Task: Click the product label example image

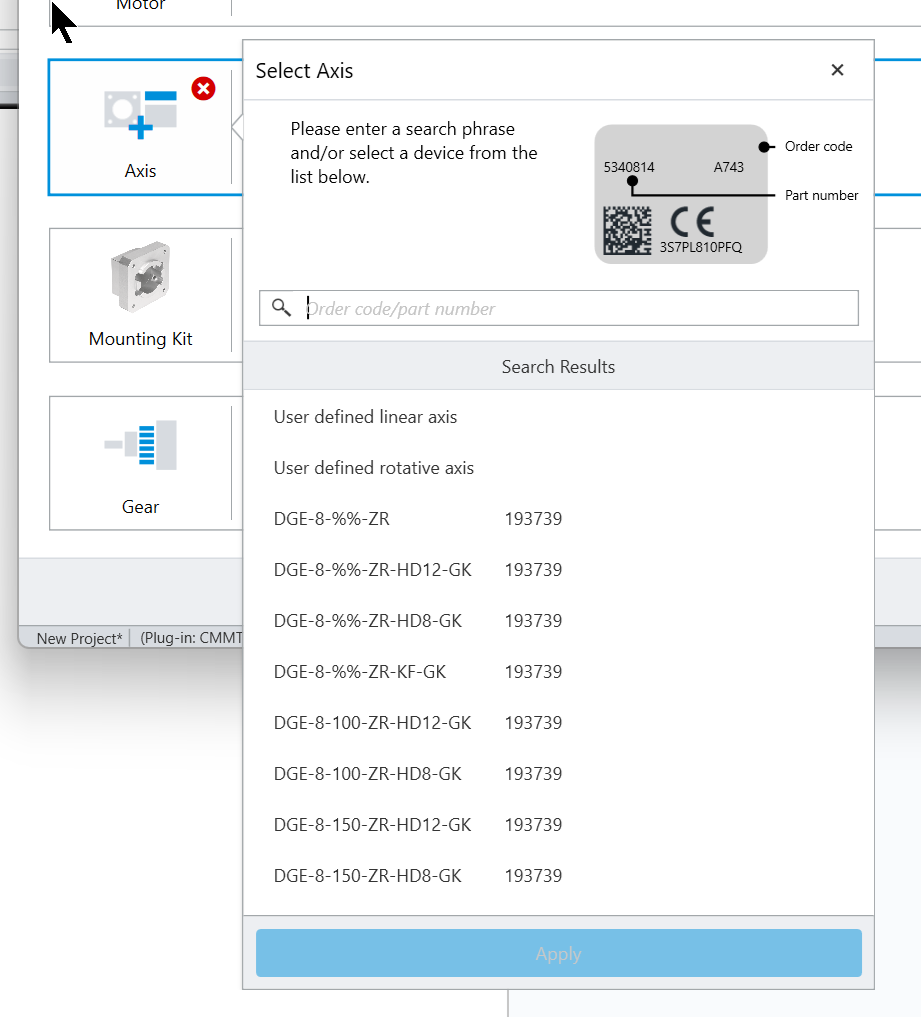Action: click(681, 194)
